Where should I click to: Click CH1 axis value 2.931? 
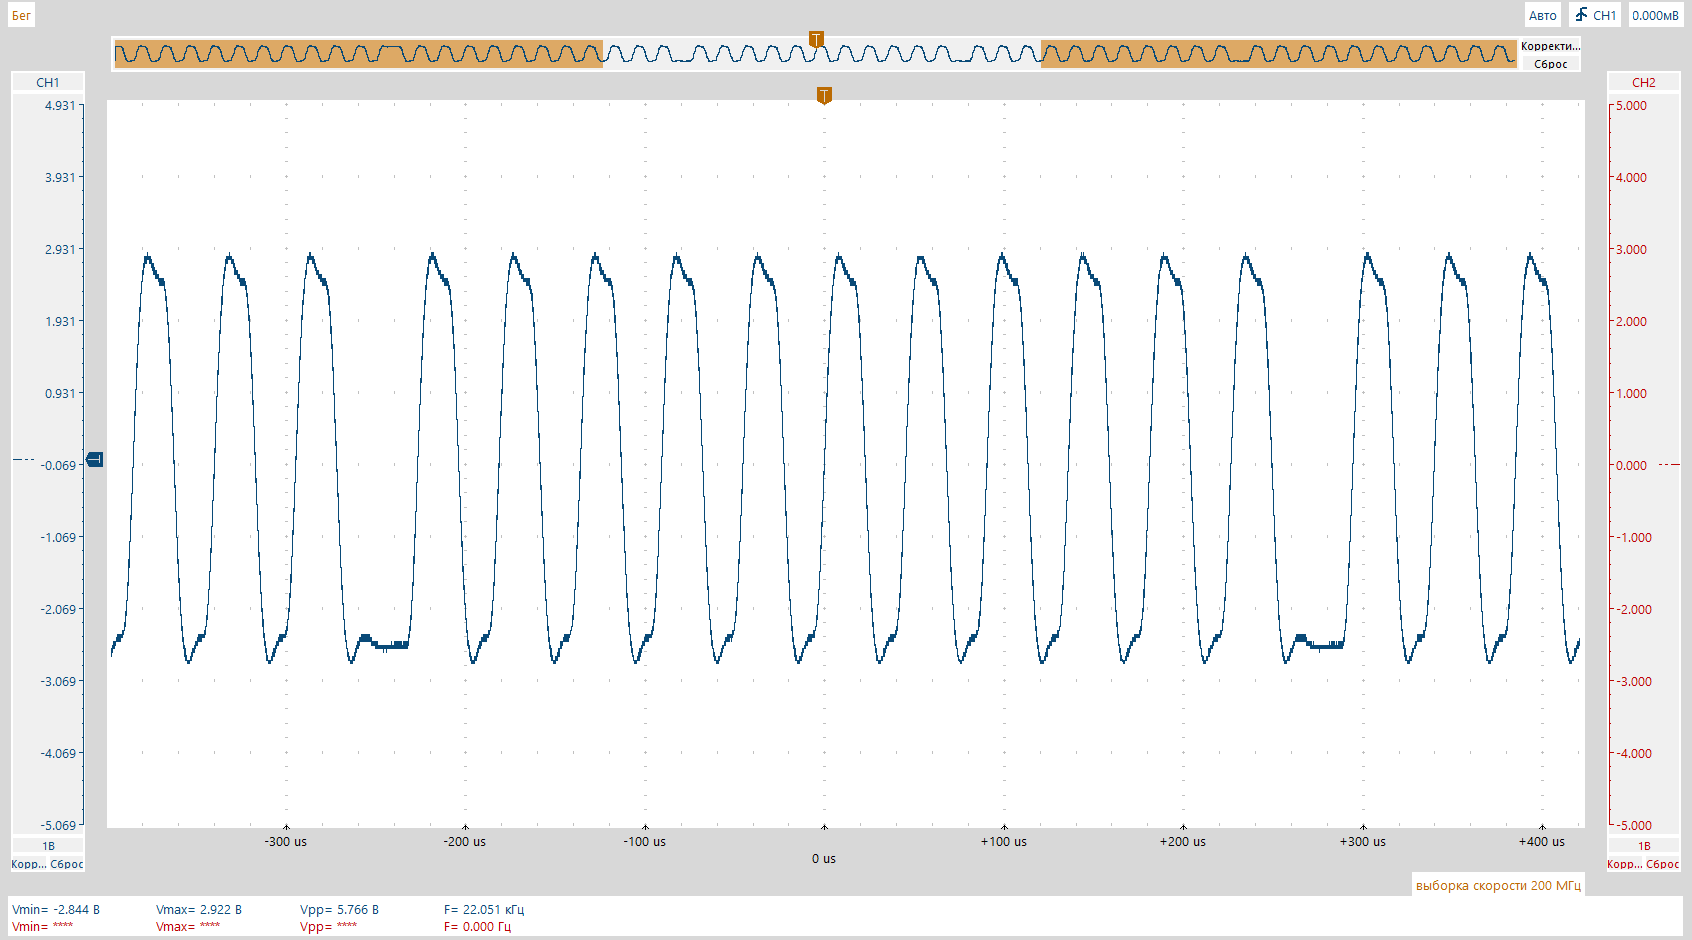pyautogui.click(x=60, y=249)
